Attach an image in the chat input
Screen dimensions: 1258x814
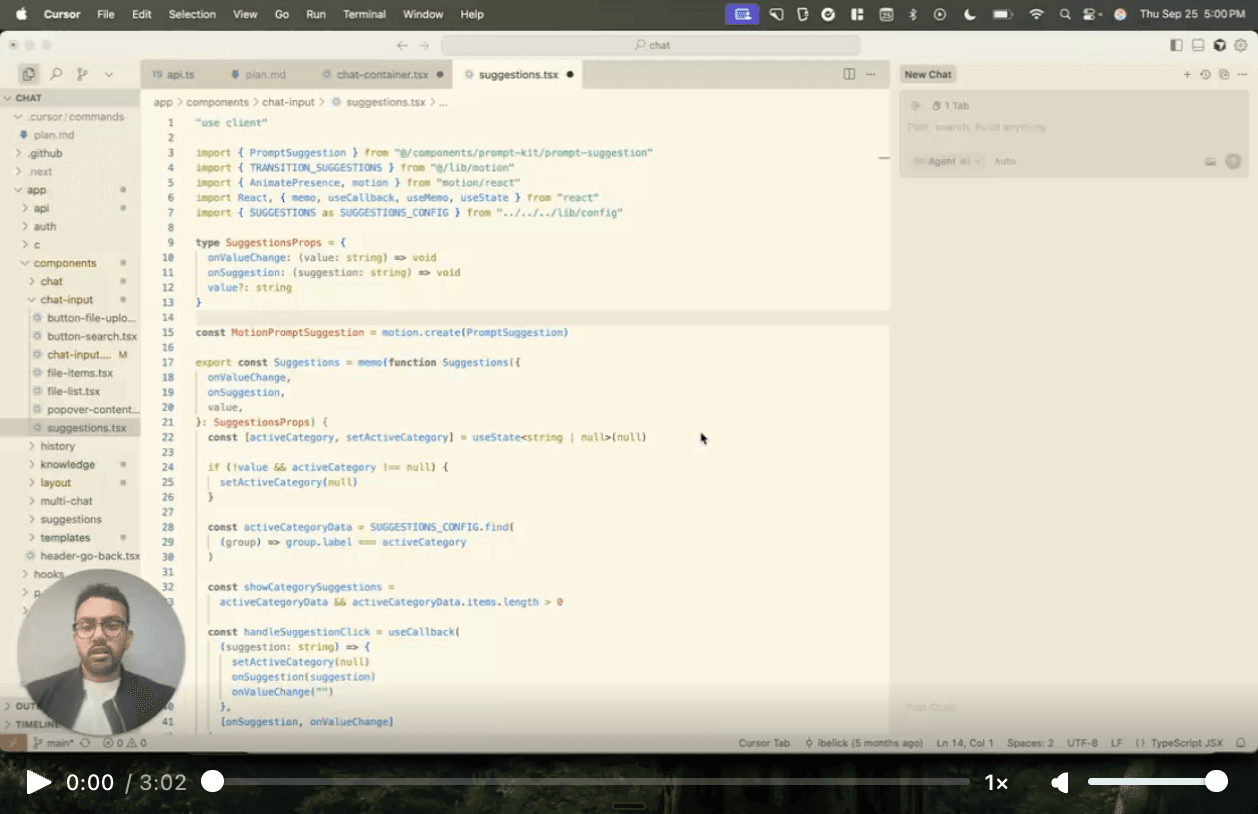click(x=1210, y=161)
